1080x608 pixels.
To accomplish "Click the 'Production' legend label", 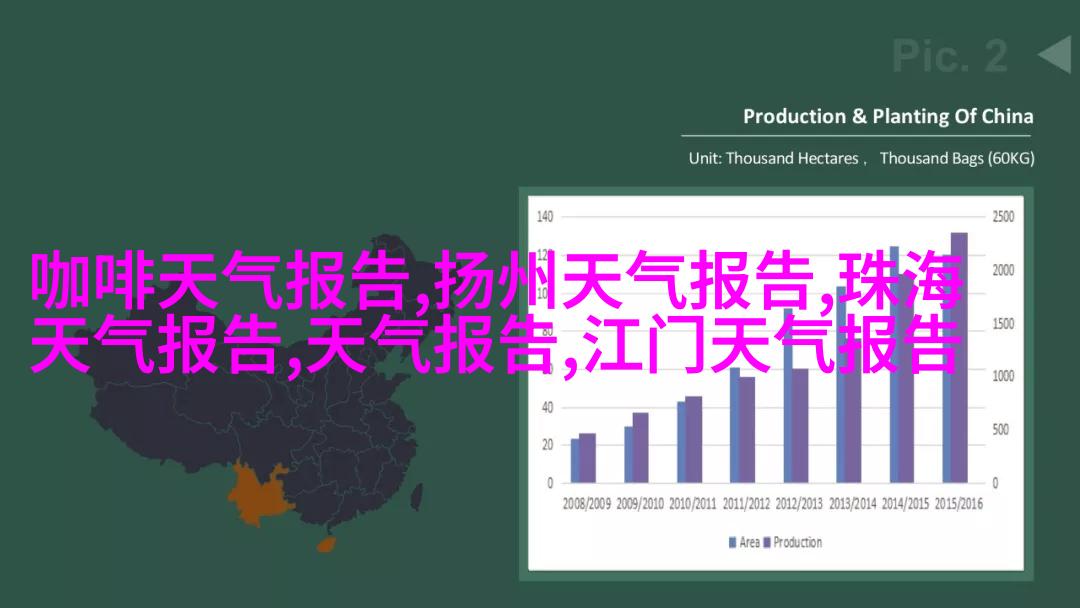I will (x=798, y=543).
